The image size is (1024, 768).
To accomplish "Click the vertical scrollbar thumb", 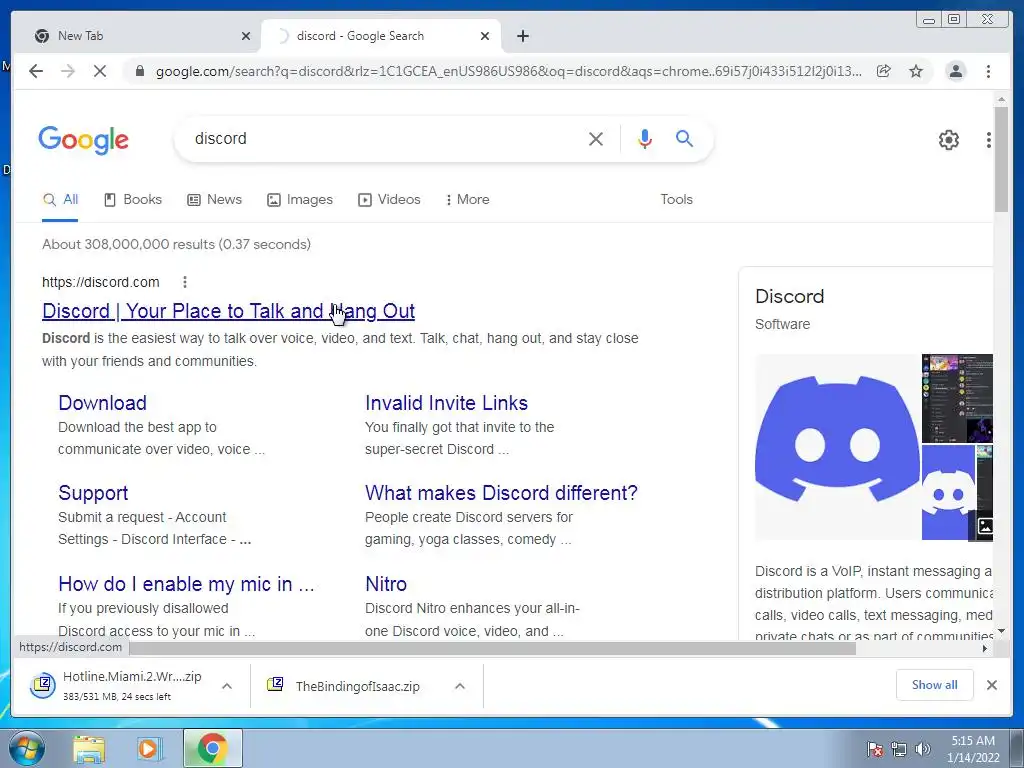I will pyautogui.click(x=1001, y=159).
